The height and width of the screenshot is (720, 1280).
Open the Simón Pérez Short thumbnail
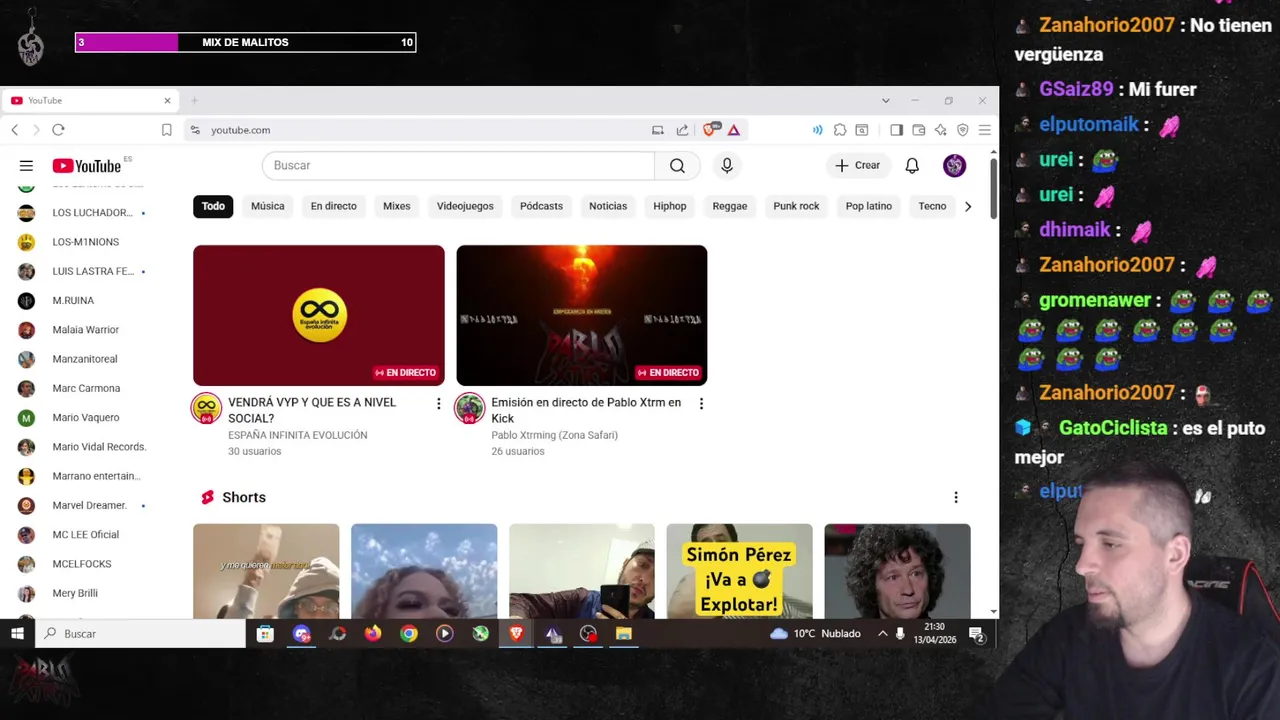pos(740,571)
